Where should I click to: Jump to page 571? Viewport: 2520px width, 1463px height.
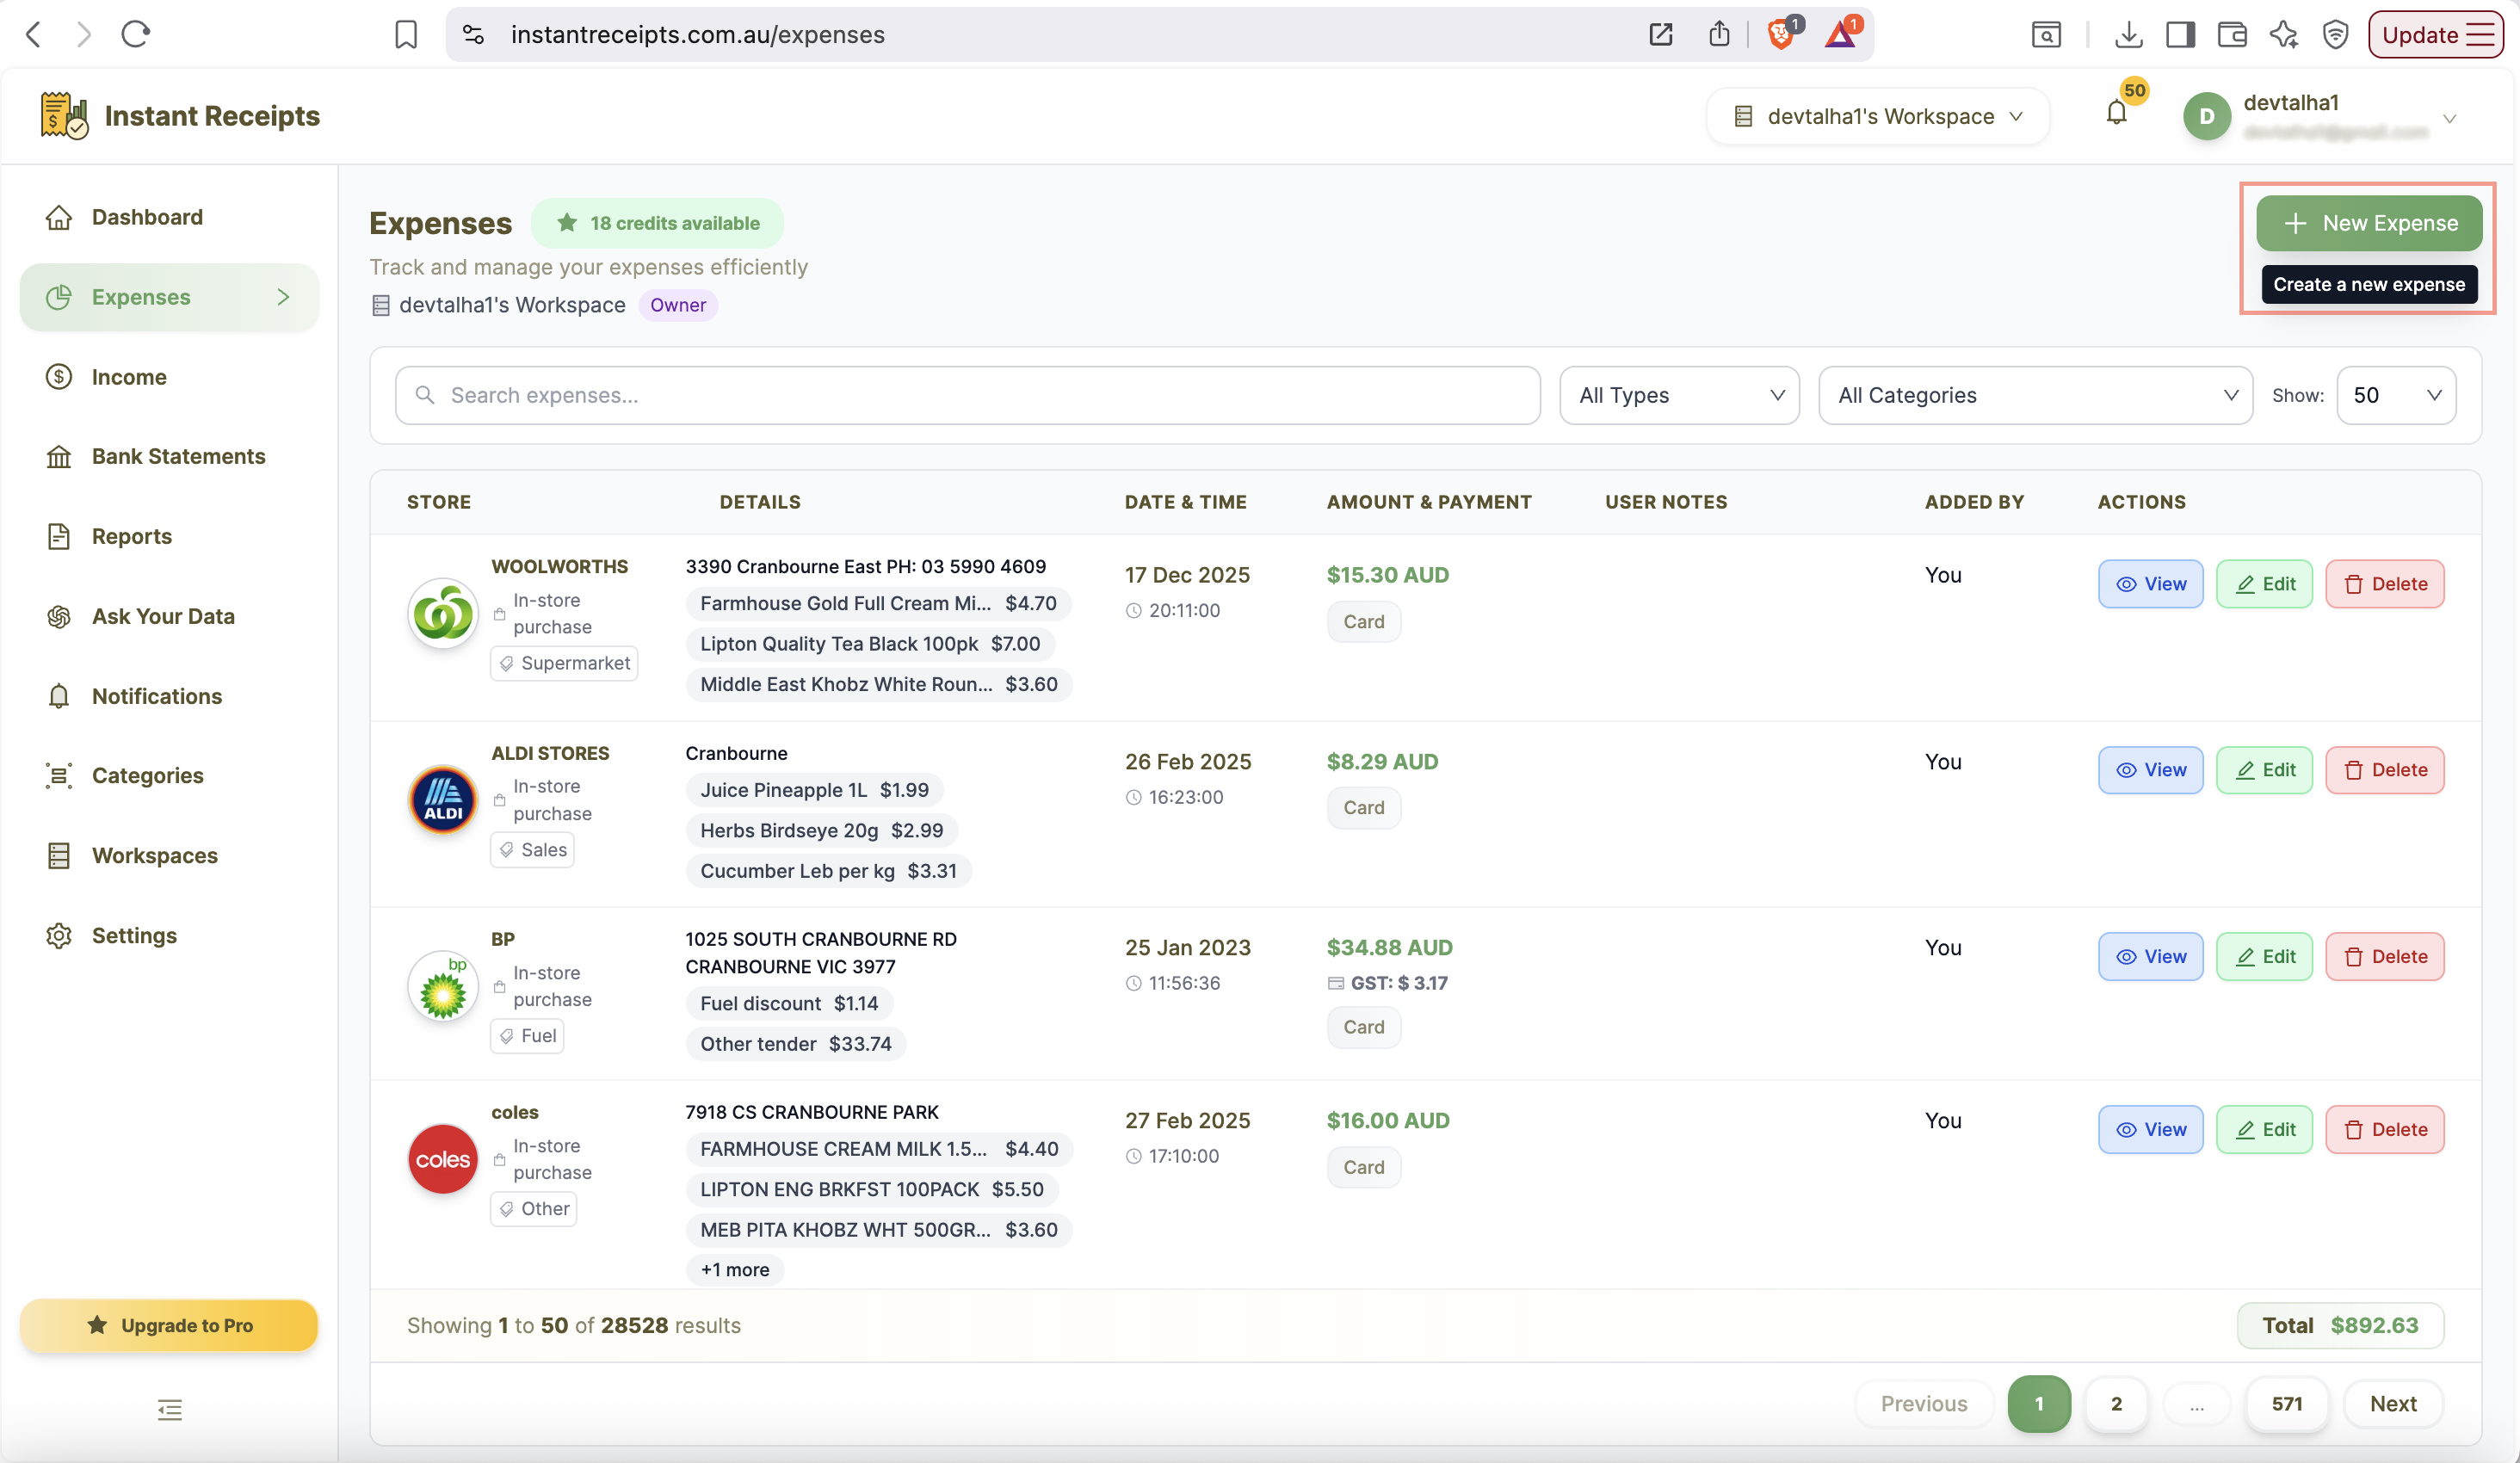click(2286, 1404)
